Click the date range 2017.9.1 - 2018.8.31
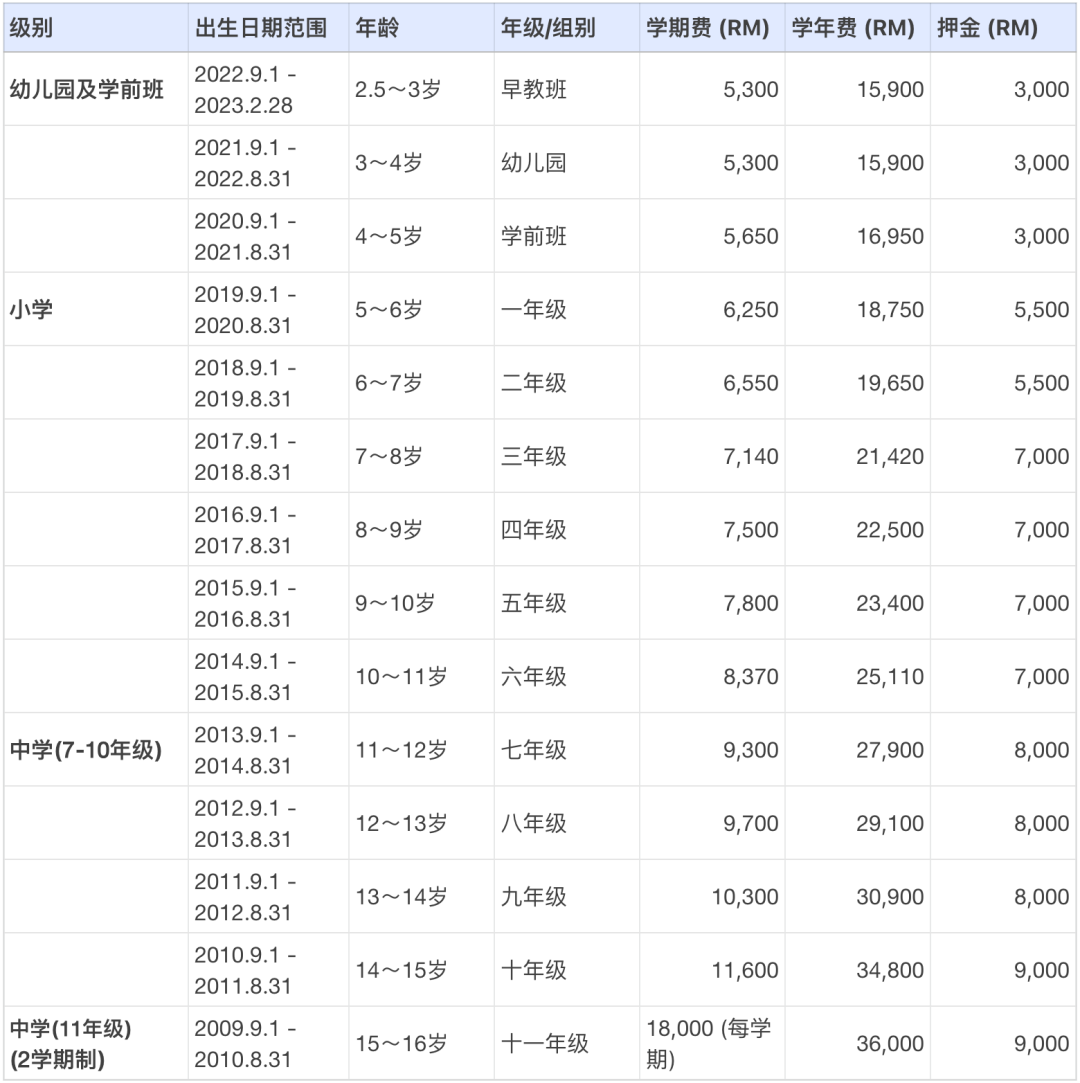 268,457
